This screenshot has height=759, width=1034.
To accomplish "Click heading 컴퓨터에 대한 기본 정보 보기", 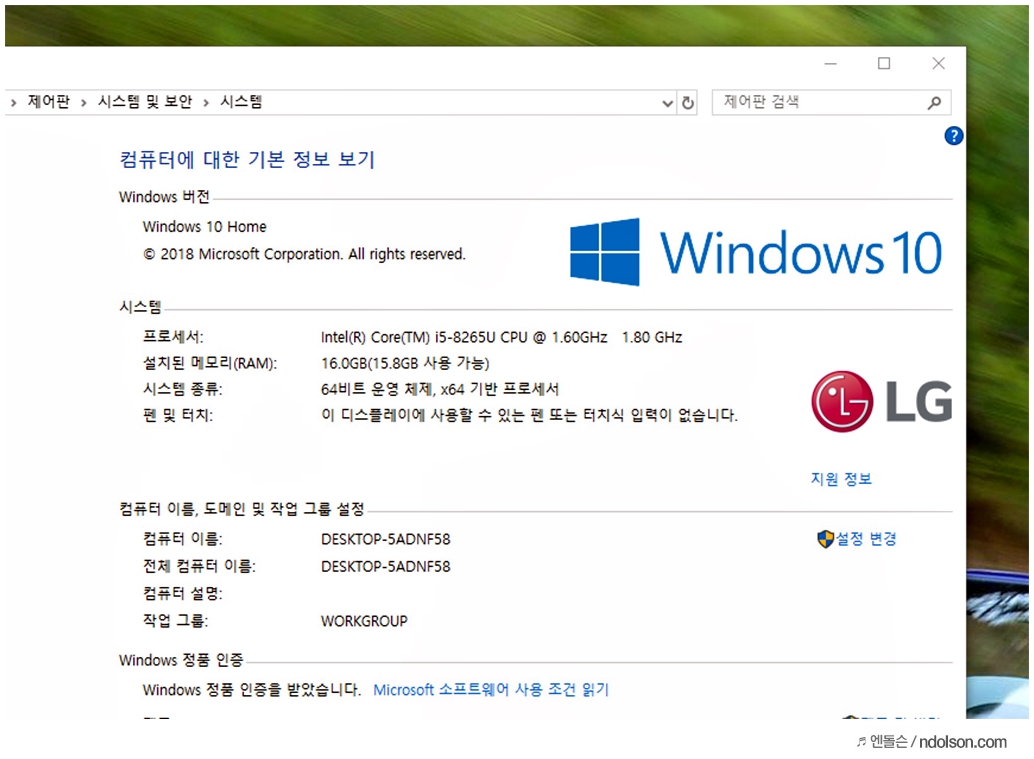I will coord(247,160).
